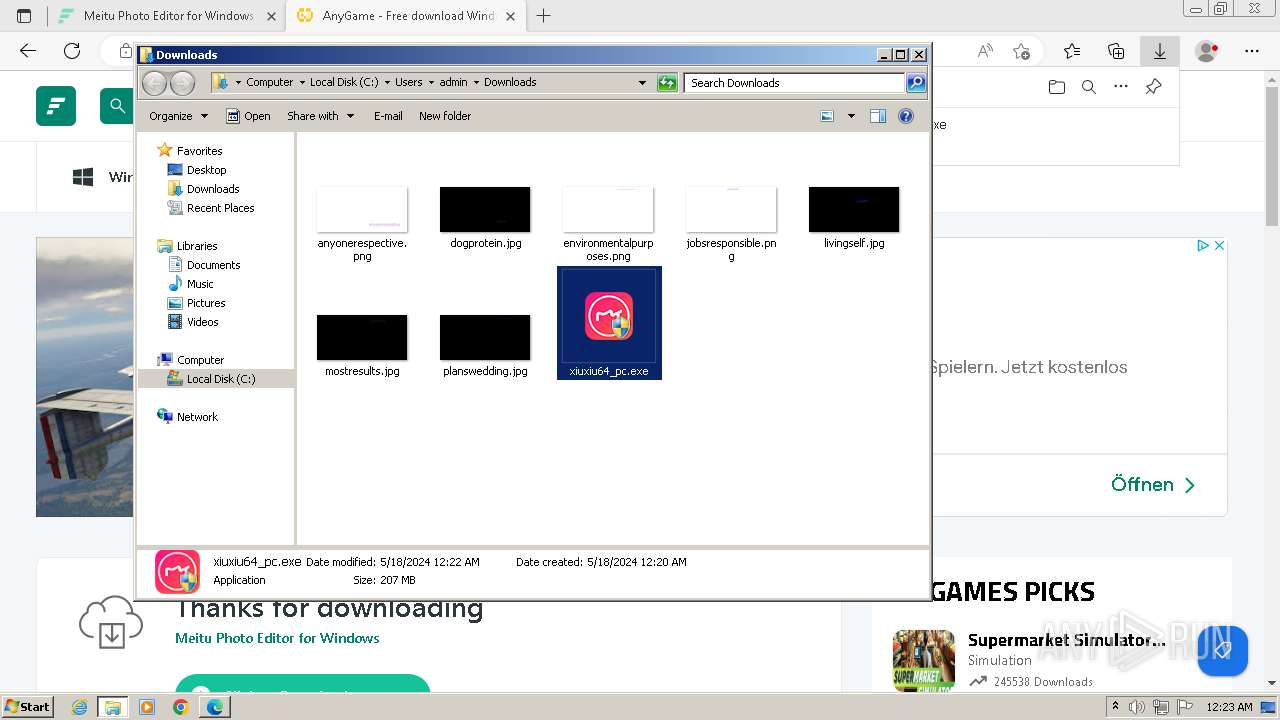Click the browser back arrow
Image resolution: width=1280 pixels, height=720 pixels.
click(28, 51)
